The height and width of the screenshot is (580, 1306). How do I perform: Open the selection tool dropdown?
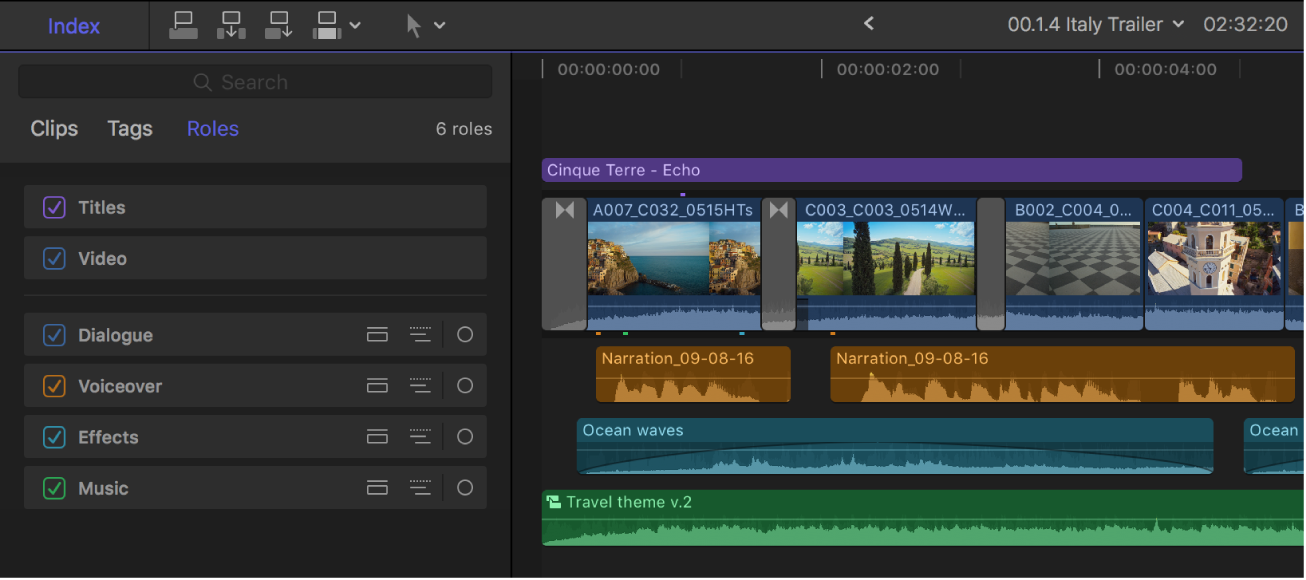[x=438, y=24]
